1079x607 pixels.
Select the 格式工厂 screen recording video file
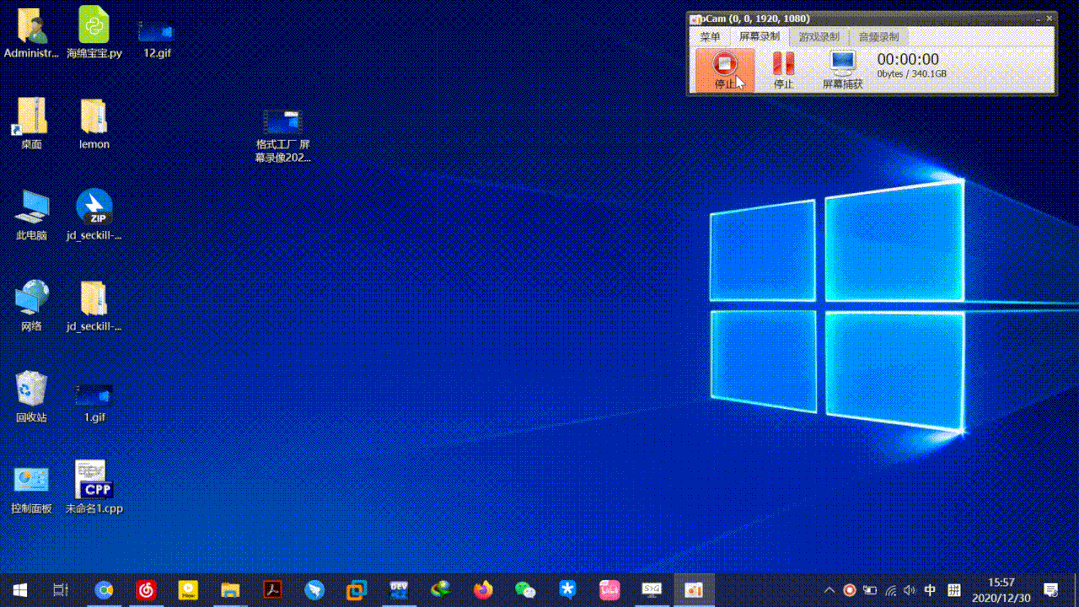[283, 136]
